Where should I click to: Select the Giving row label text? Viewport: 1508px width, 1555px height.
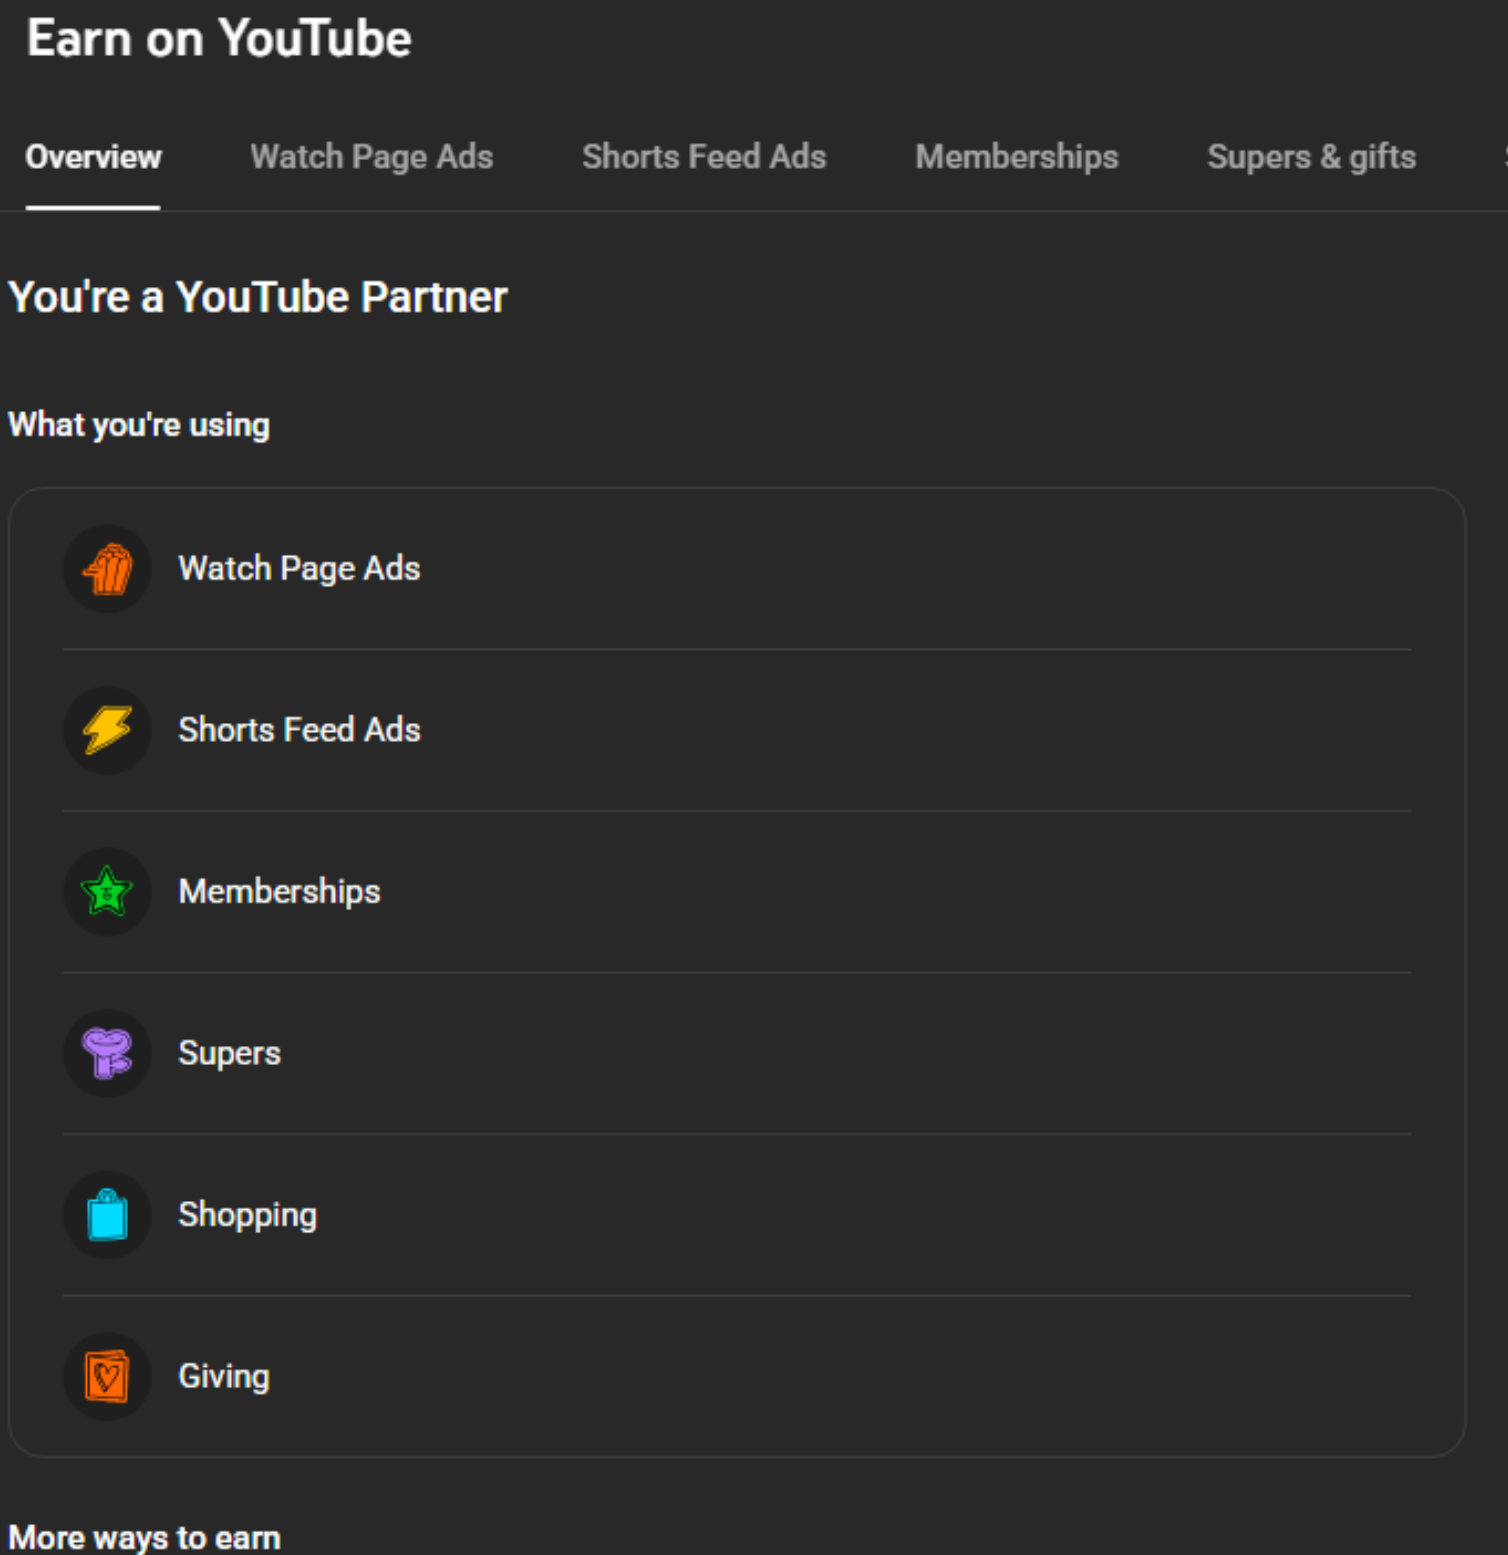(x=224, y=1376)
